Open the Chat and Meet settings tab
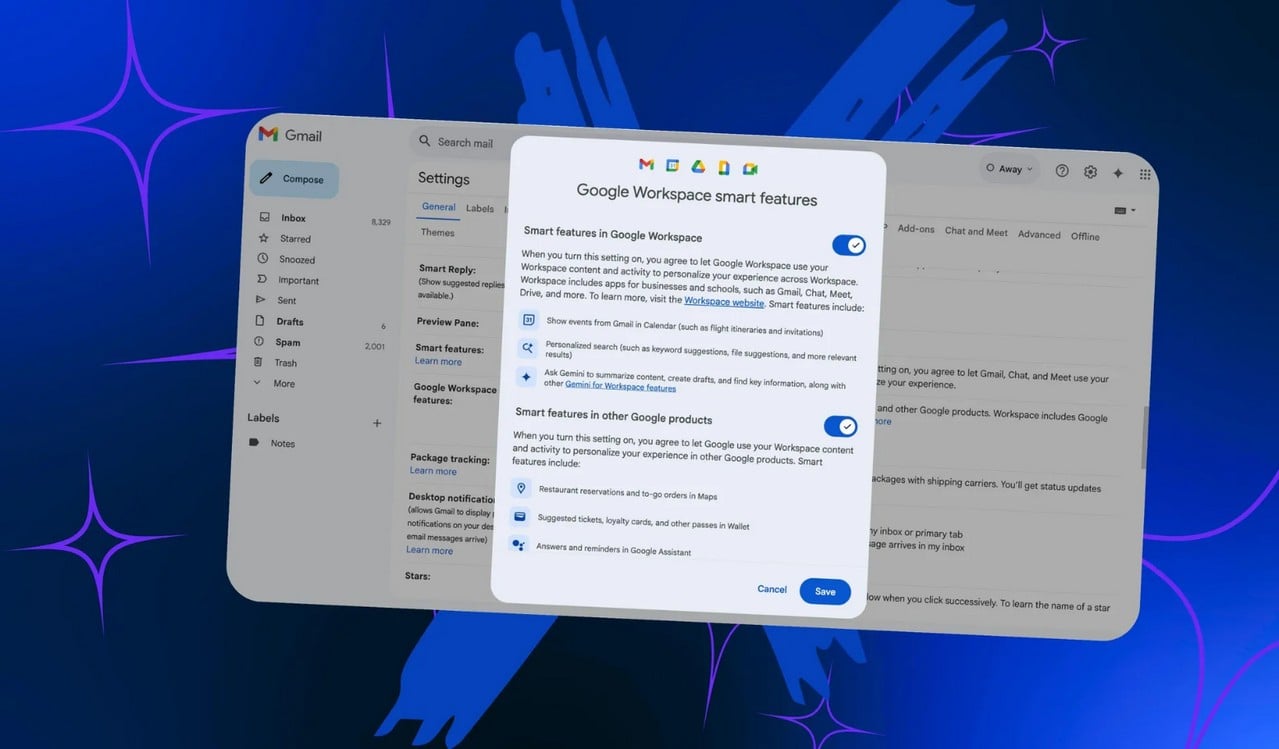The width and height of the screenshot is (1279, 749). pyautogui.click(x=976, y=232)
